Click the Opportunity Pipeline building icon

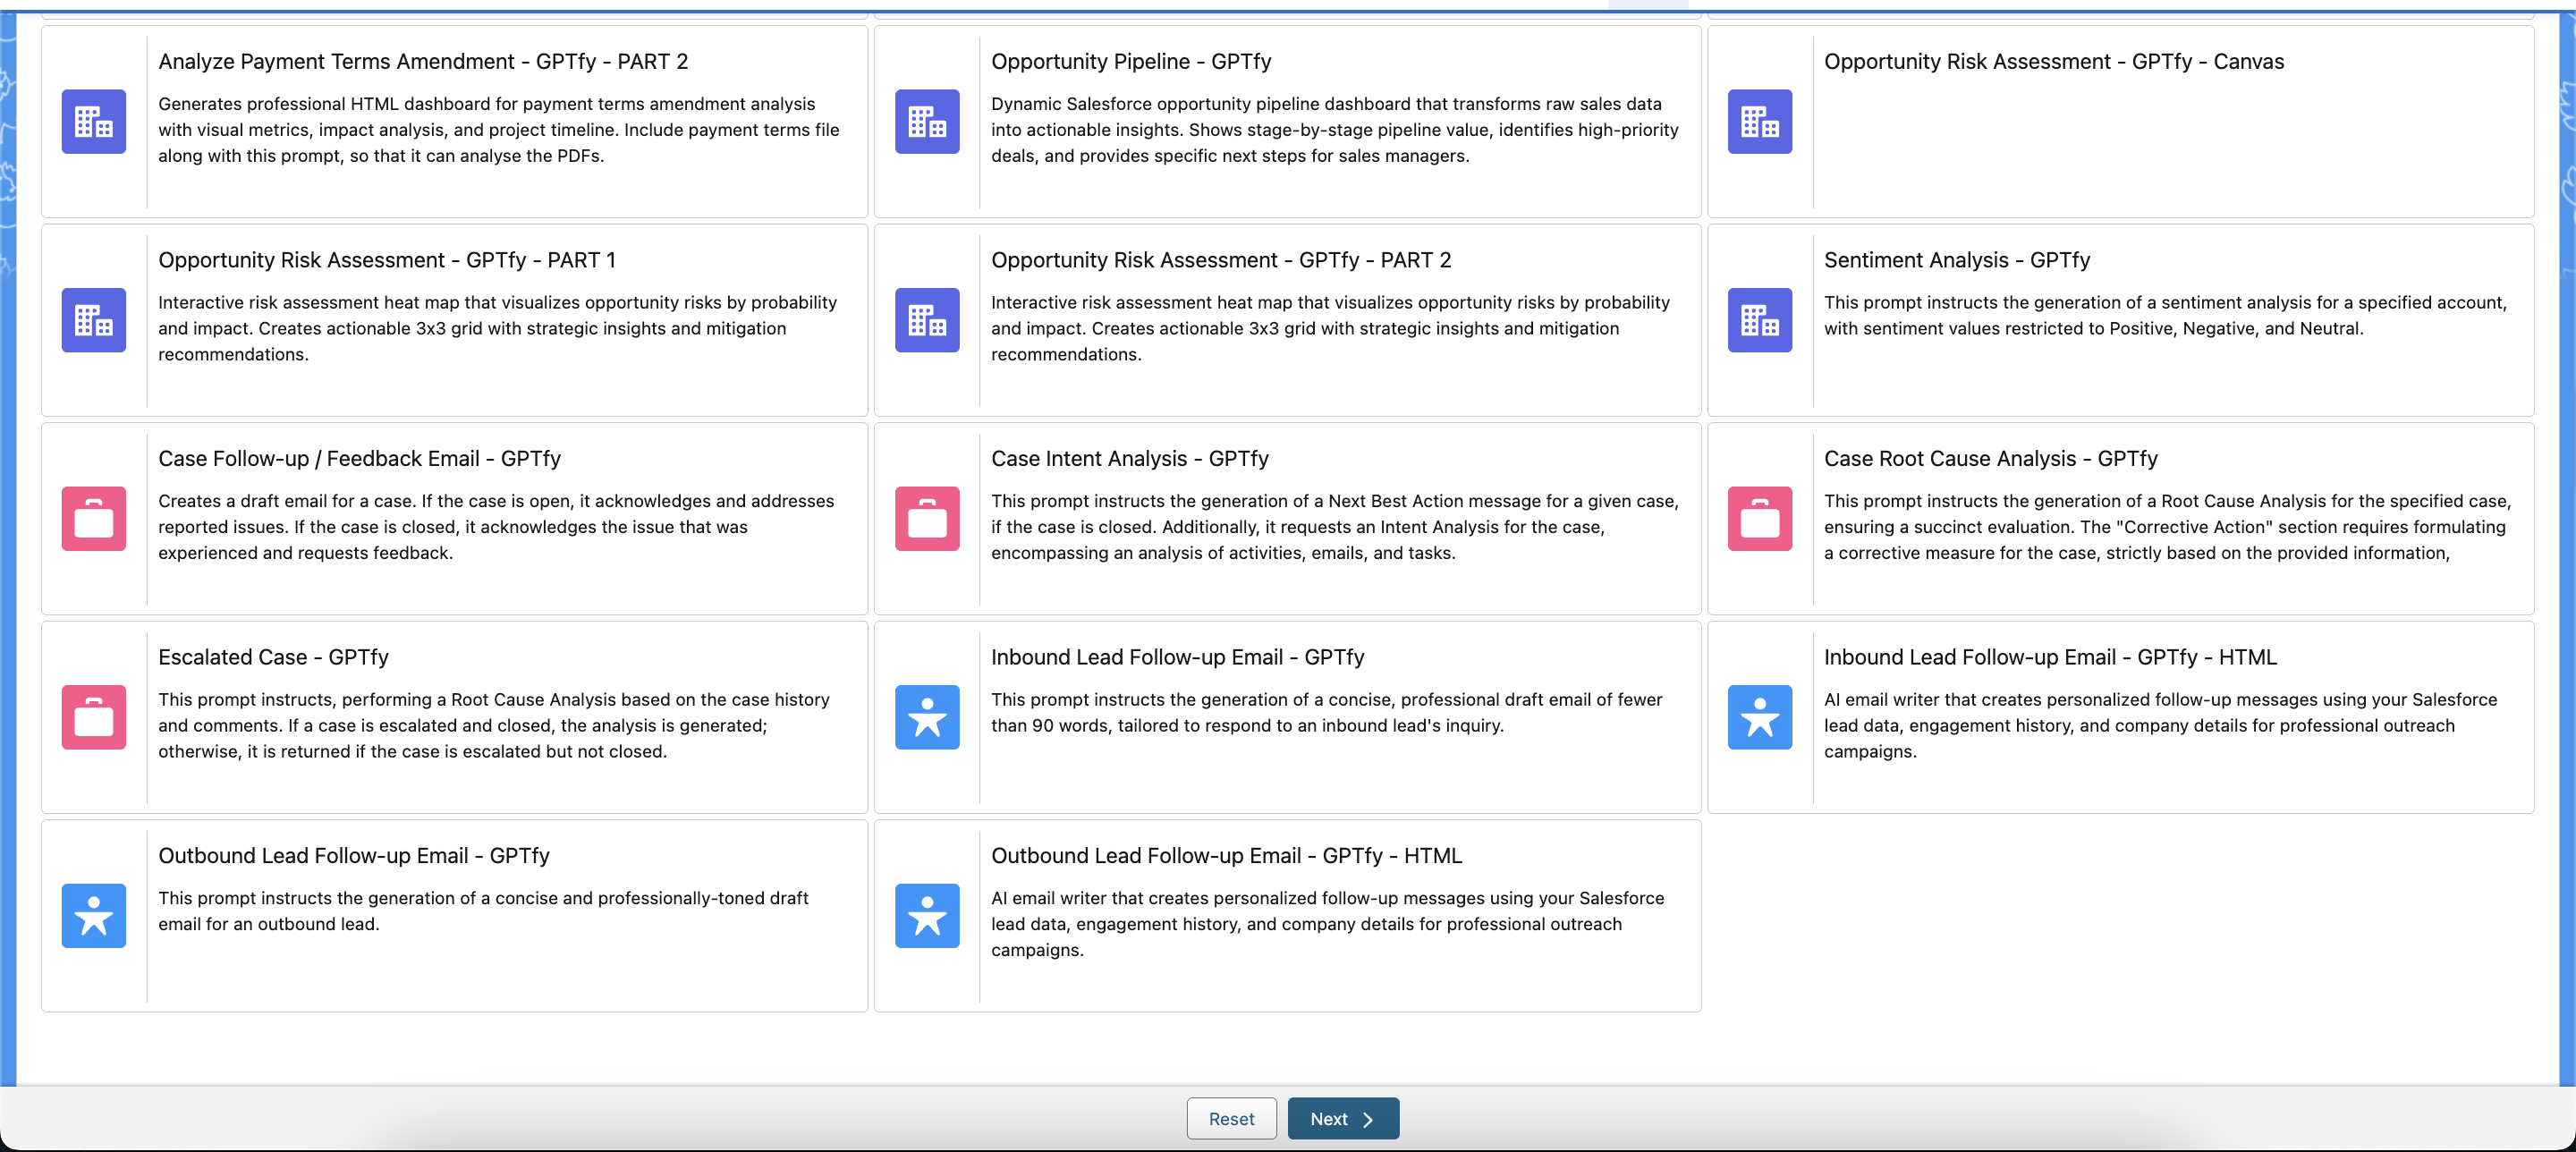(926, 122)
